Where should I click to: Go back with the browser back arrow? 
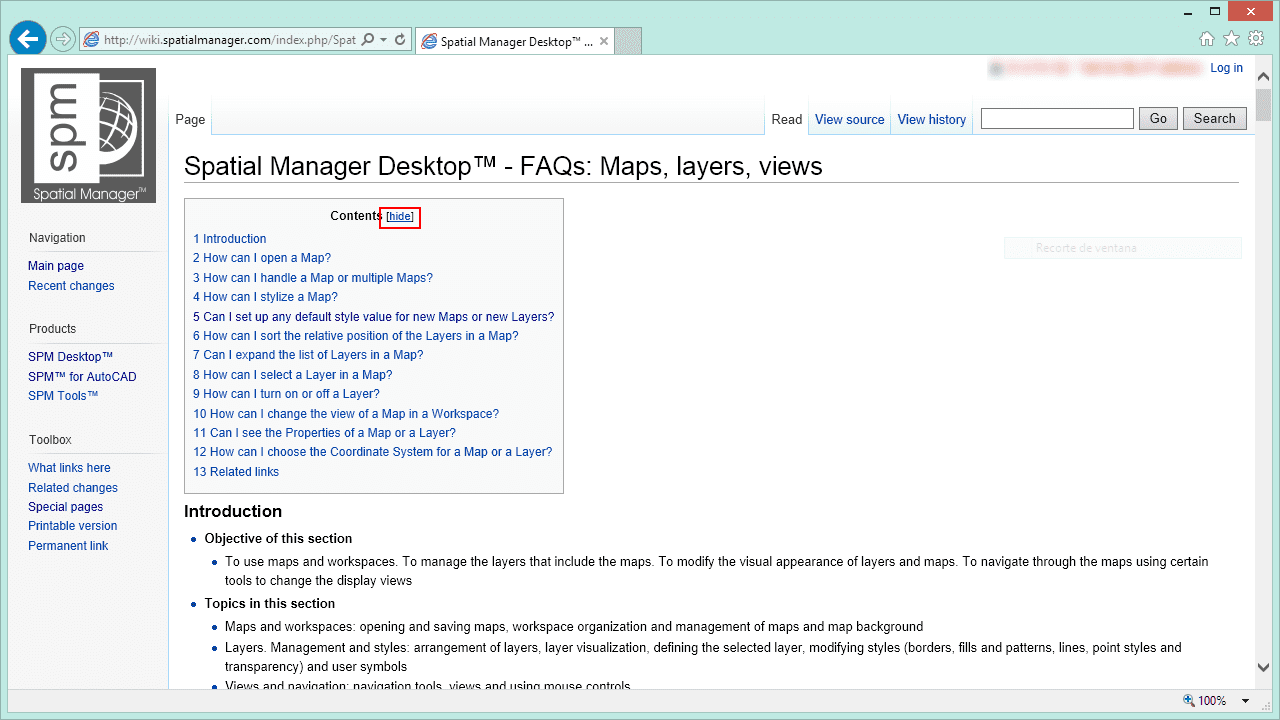(x=28, y=39)
